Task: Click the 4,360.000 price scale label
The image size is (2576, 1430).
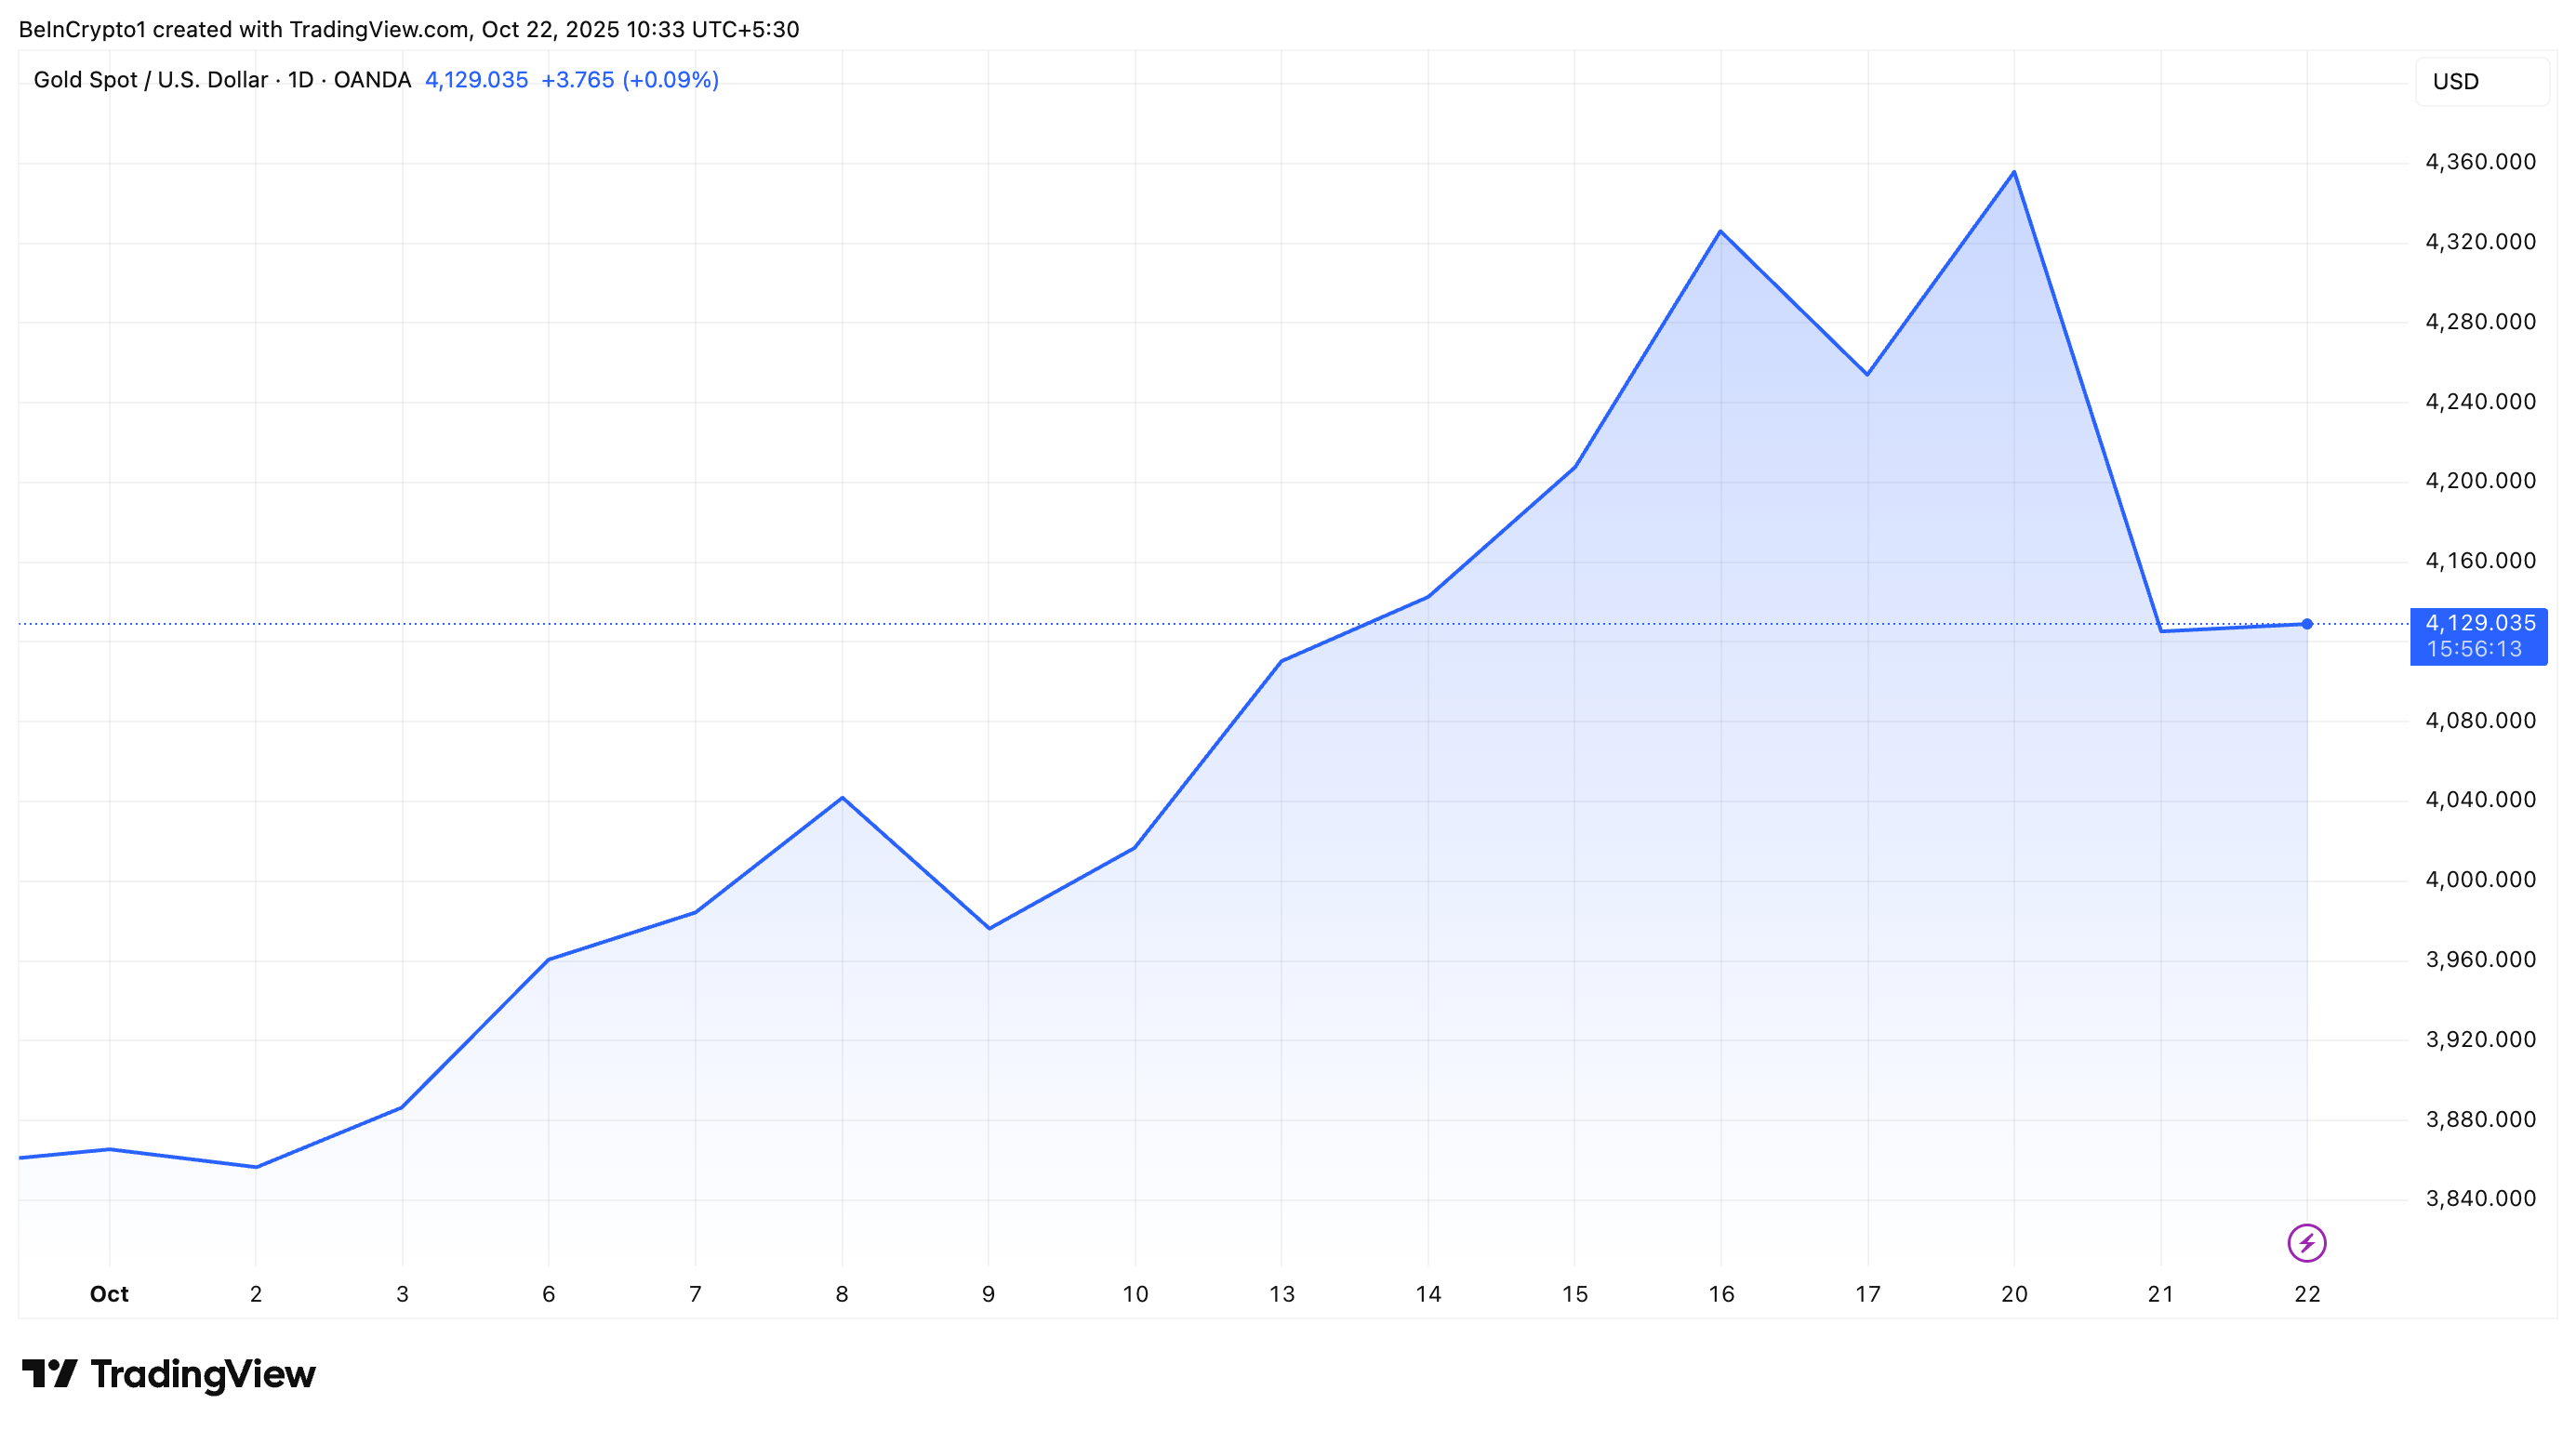Action: point(2480,162)
